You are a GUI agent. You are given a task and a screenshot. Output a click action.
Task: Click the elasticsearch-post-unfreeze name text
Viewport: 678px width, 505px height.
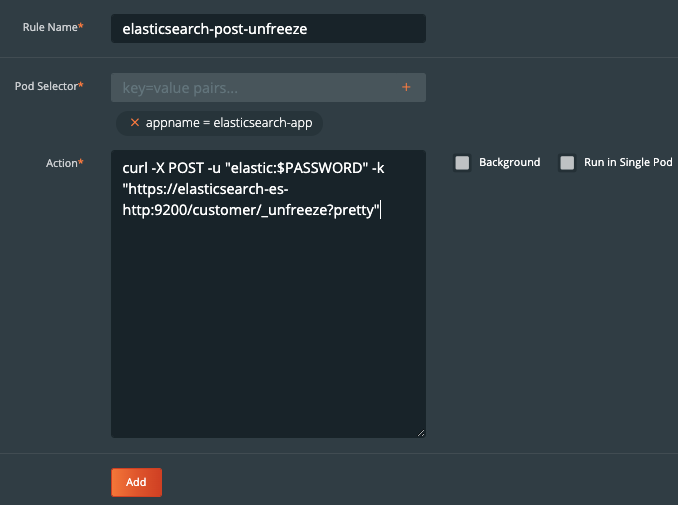tap(214, 29)
